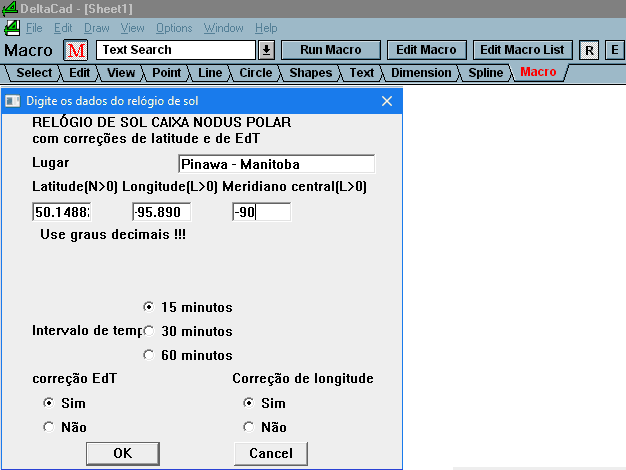Set correção EdT to Não
This screenshot has height=470, width=626.
[x=48, y=427]
